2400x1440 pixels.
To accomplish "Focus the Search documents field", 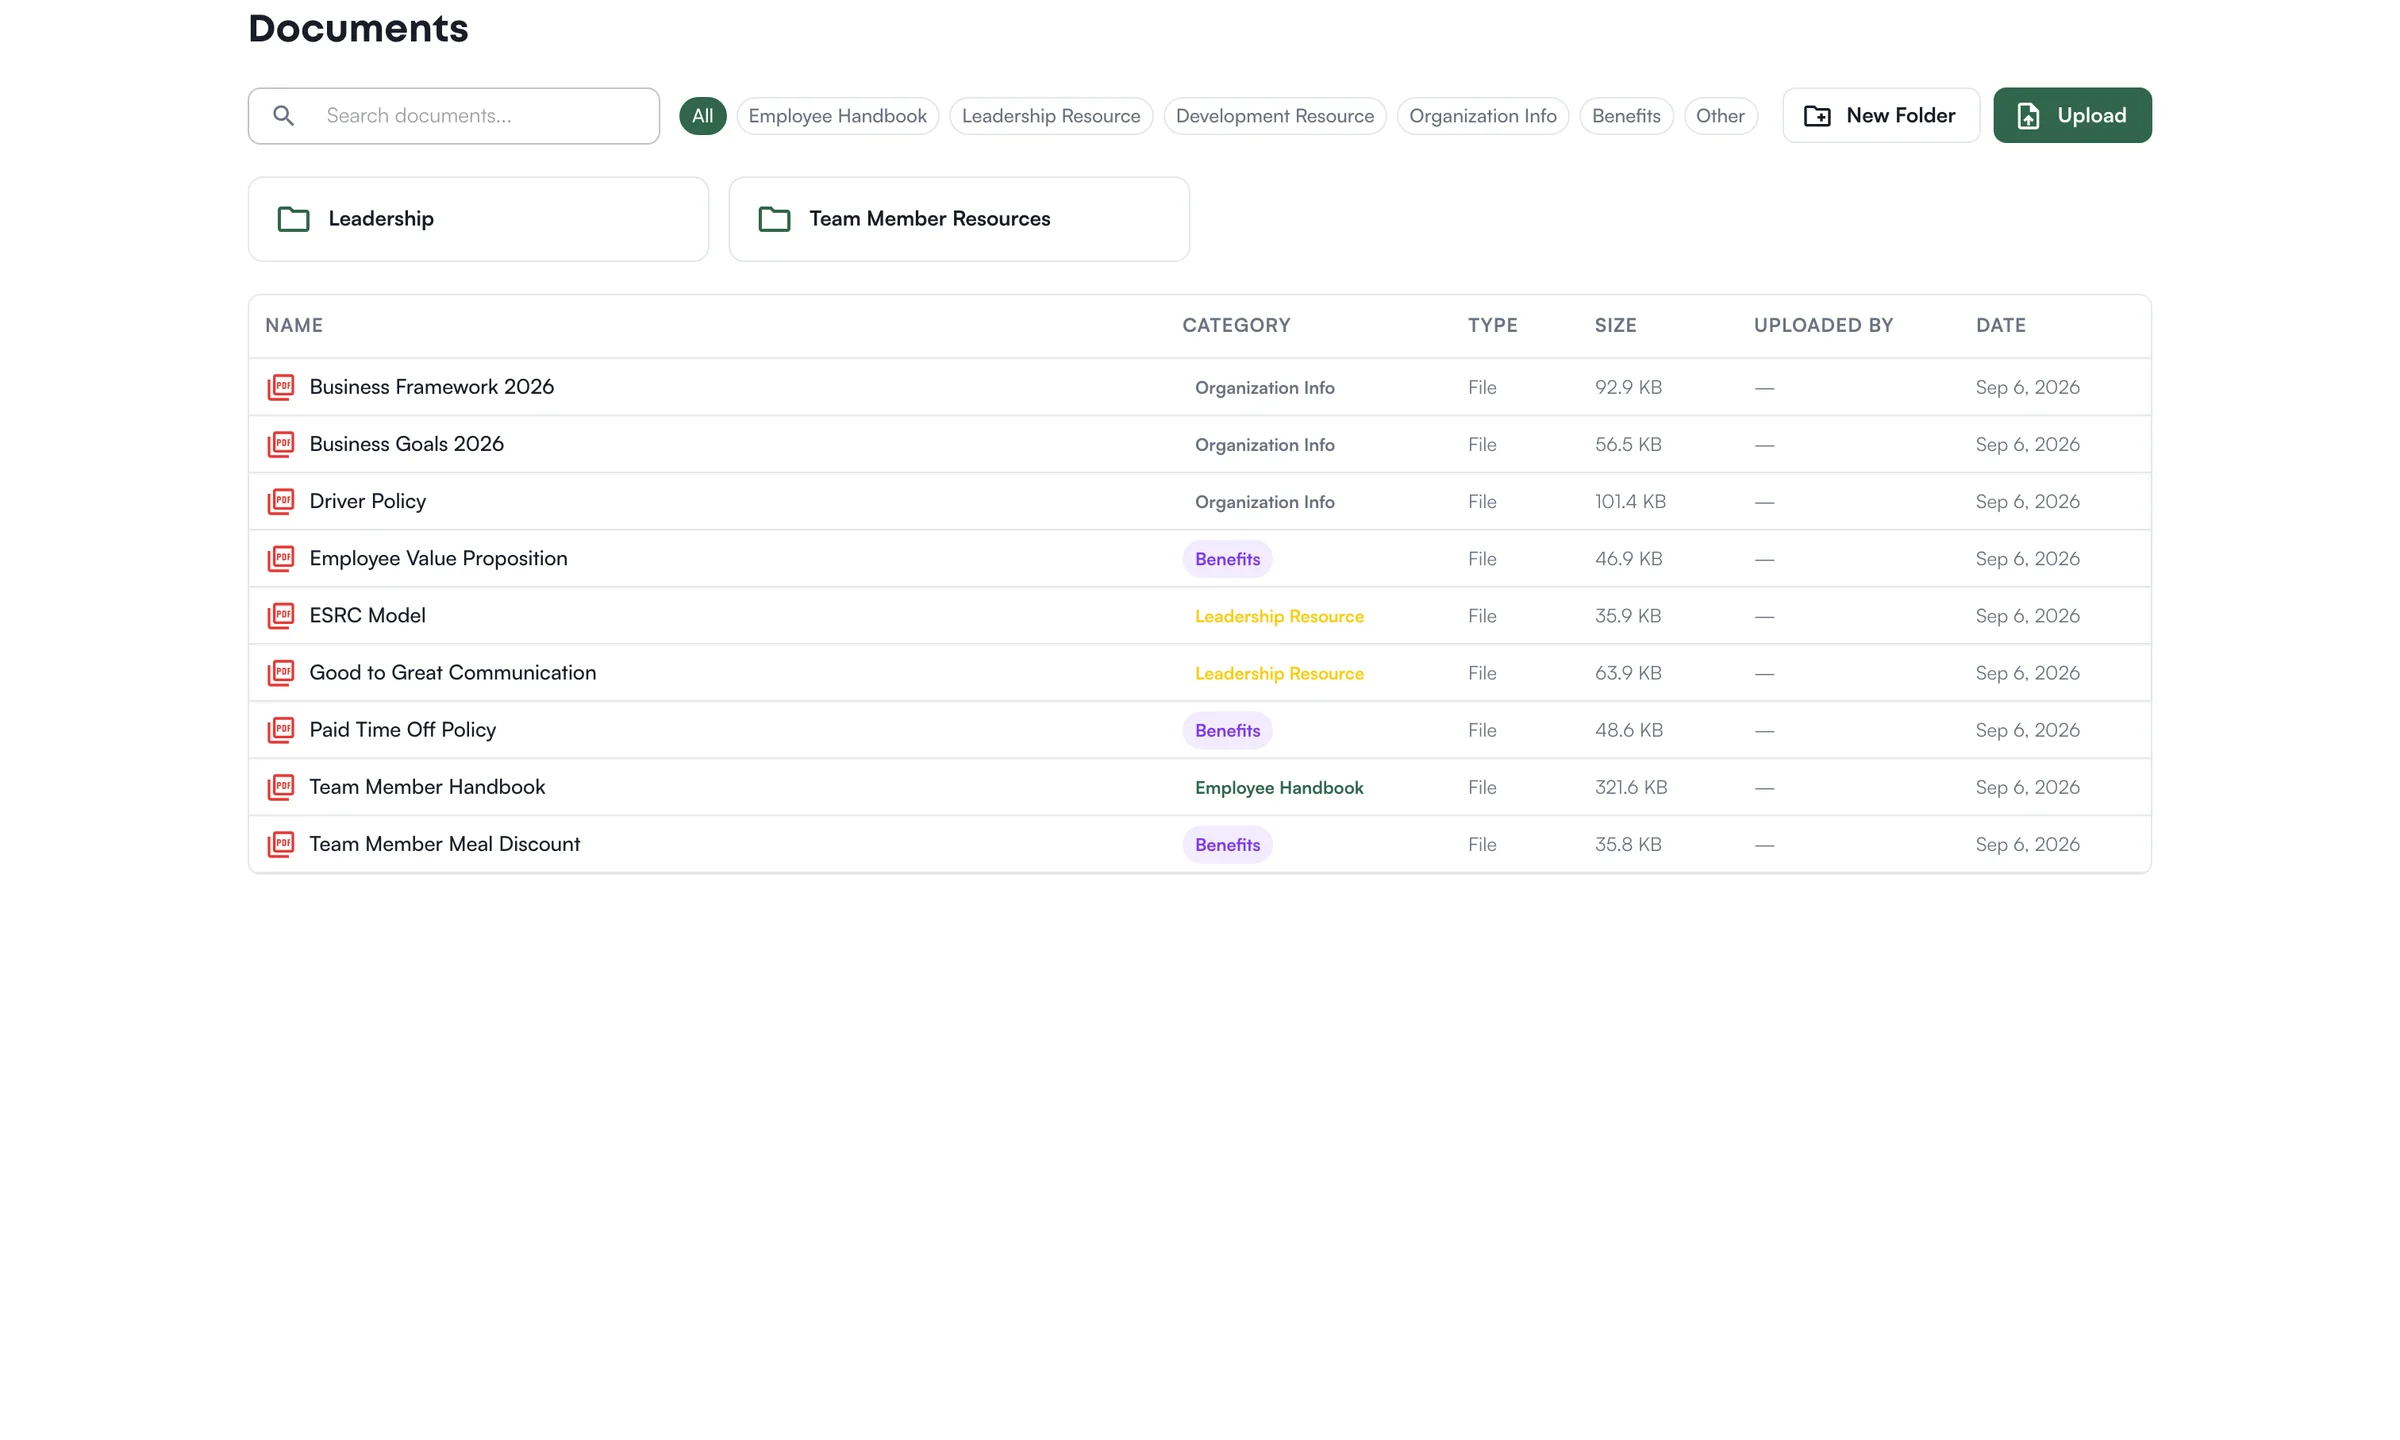I will pyautogui.click(x=454, y=116).
